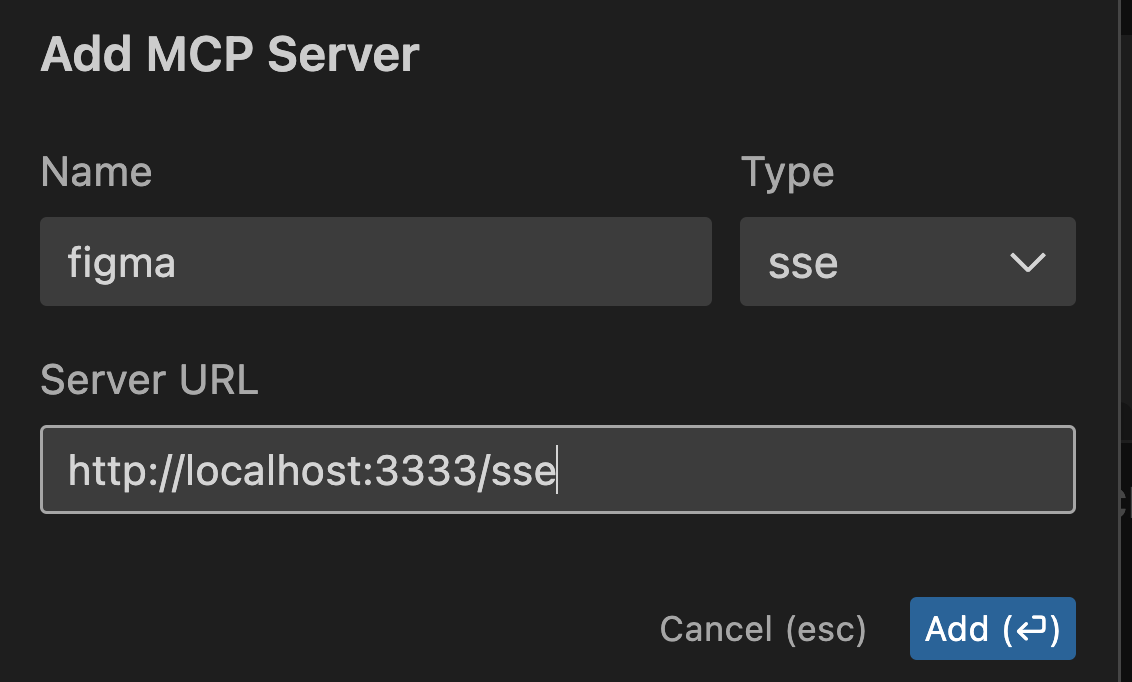
Task: Place cursor in the localhost URL field
Action: [x=557, y=470]
